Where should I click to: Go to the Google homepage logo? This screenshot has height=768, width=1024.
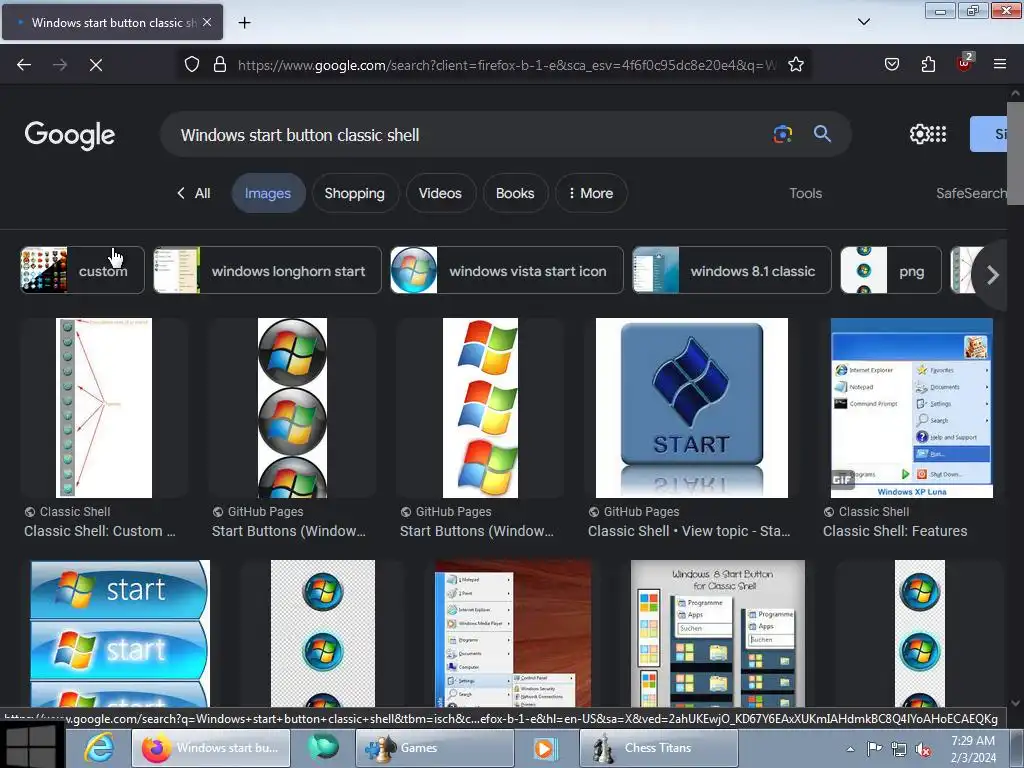[x=70, y=135]
